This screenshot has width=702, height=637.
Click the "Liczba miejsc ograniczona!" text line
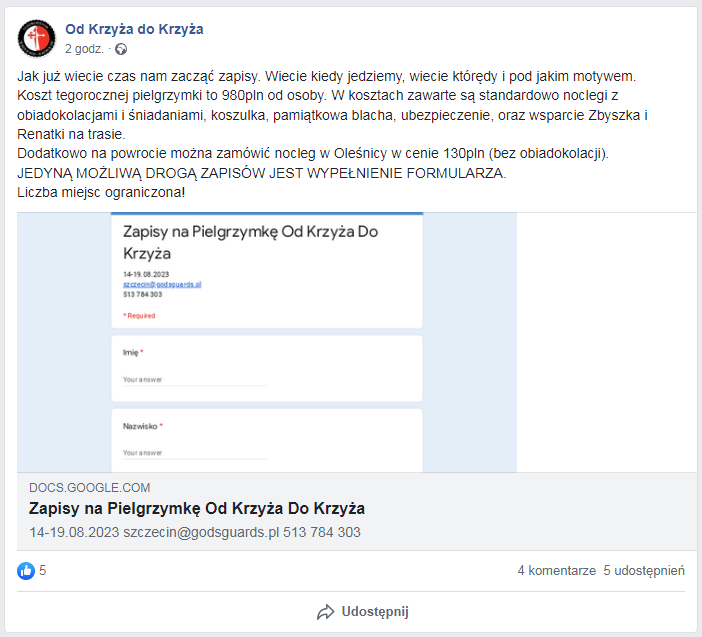coord(102,191)
